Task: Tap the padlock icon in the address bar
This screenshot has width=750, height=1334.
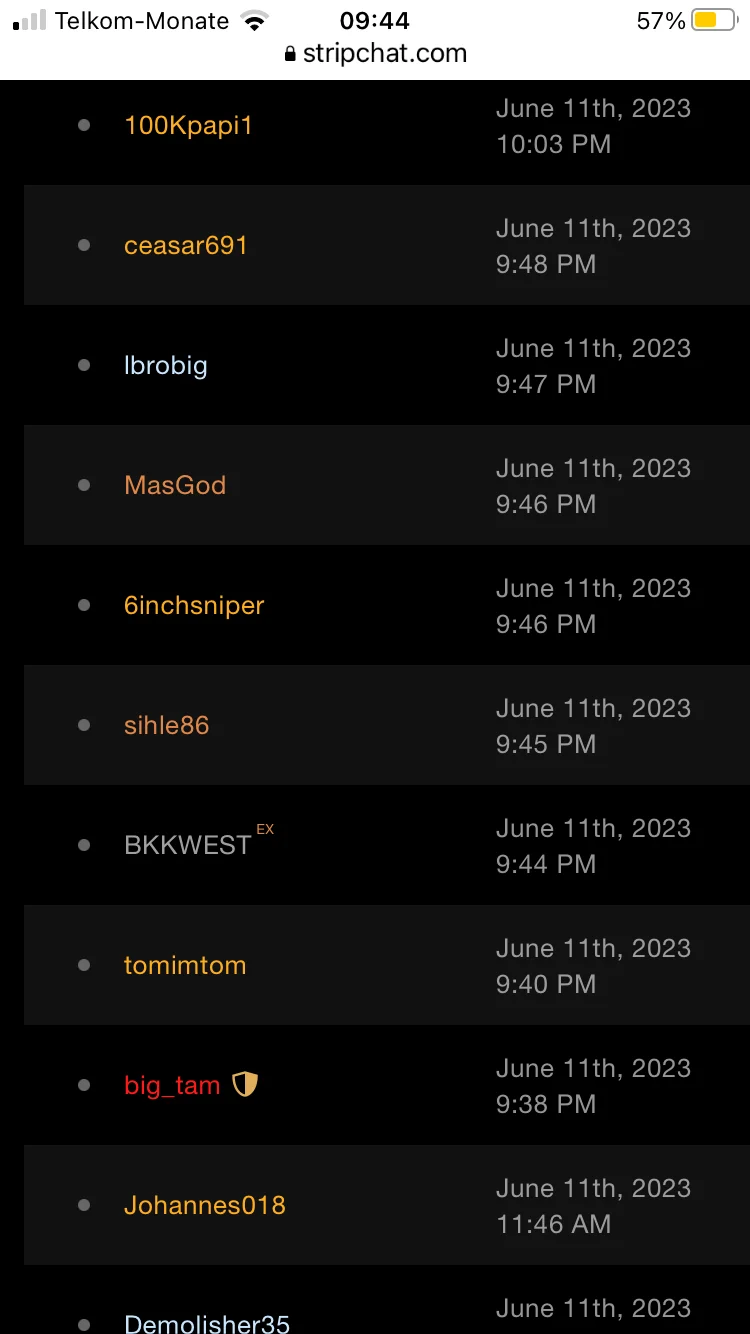Action: click(291, 54)
